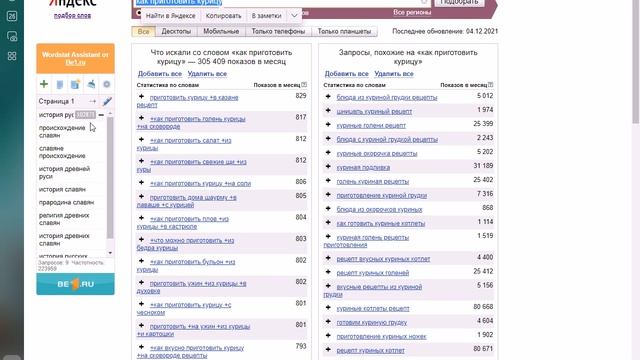Choose 'Найти в Яндексе' in the popup

click(171, 16)
